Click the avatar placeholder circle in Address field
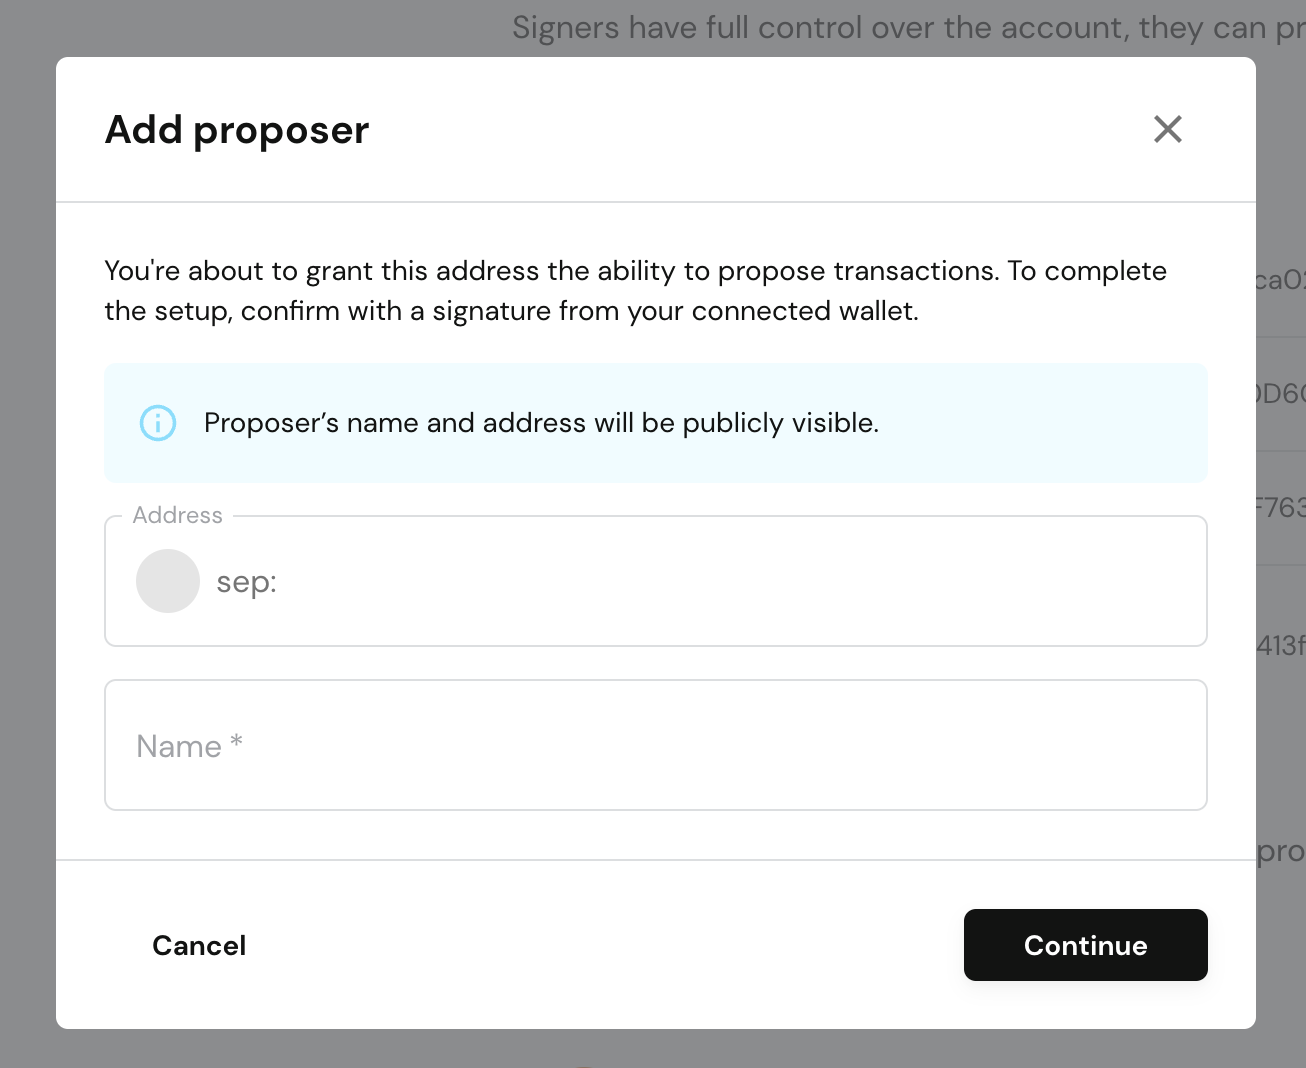 tap(167, 581)
